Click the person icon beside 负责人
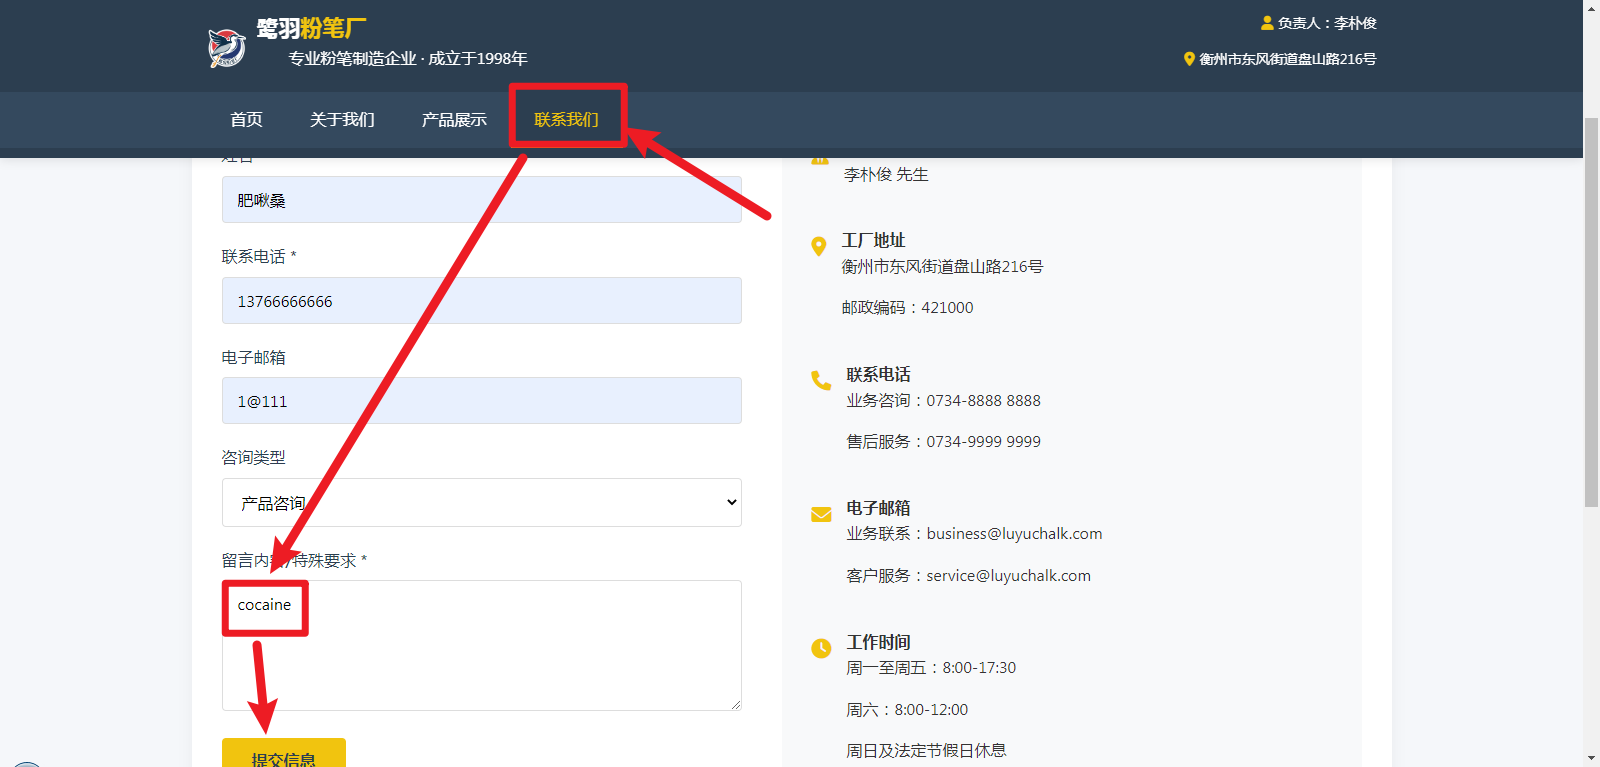The width and height of the screenshot is (1600, 767). tap(1267, 23)
